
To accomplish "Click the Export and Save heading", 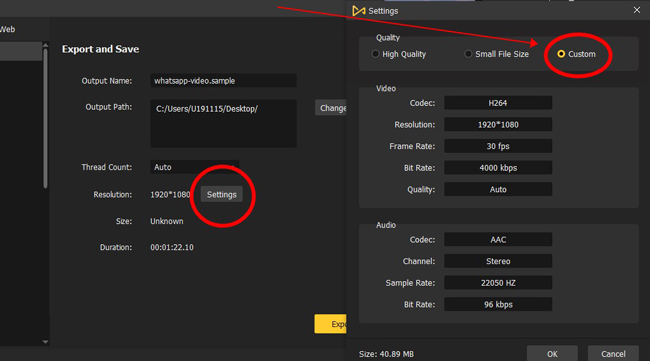I will 100,49.
